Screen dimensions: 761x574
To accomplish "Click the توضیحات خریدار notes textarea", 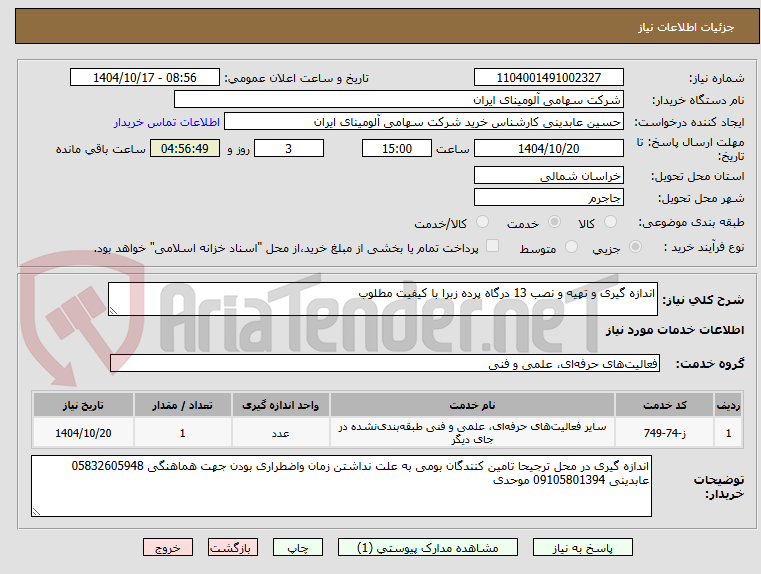I will 341,486.
